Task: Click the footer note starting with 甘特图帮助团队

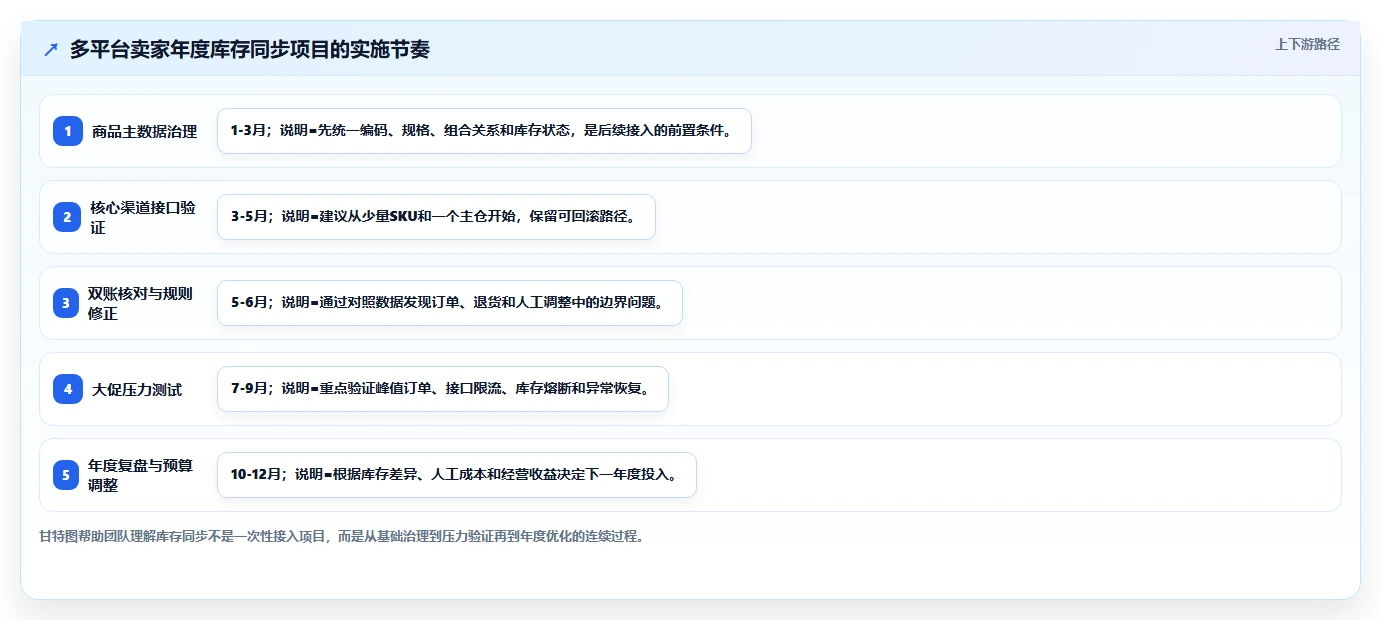Action: coord(341,536)
